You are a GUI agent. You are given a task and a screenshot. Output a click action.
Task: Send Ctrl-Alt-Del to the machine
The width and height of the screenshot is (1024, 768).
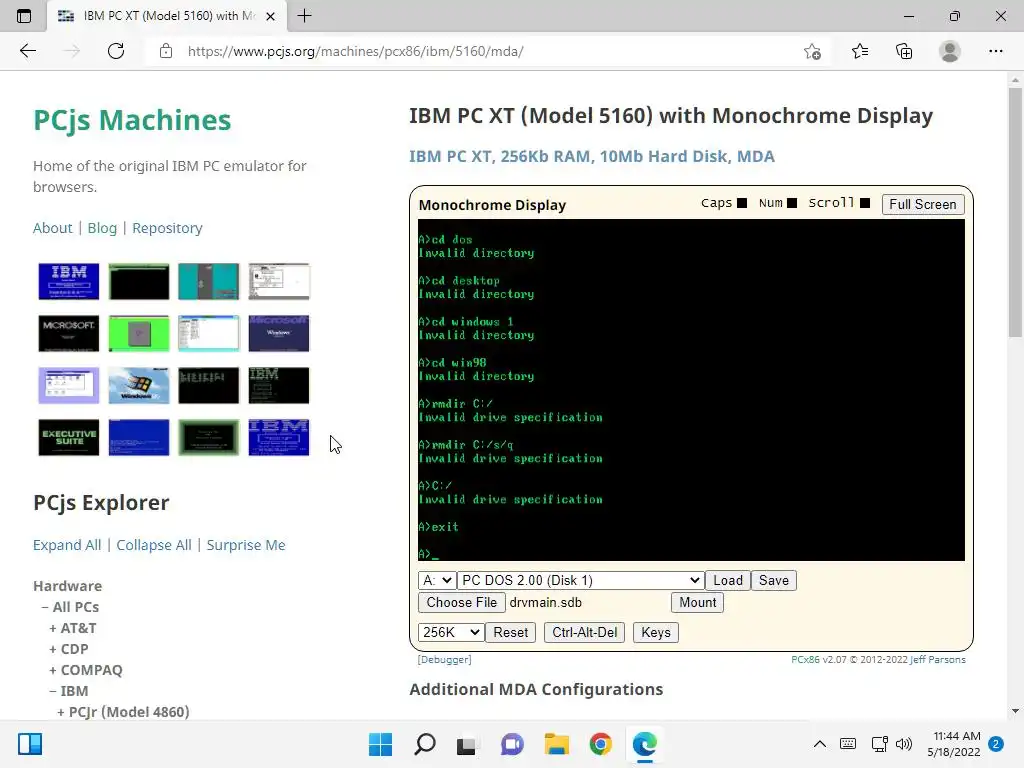click(584, 632)
